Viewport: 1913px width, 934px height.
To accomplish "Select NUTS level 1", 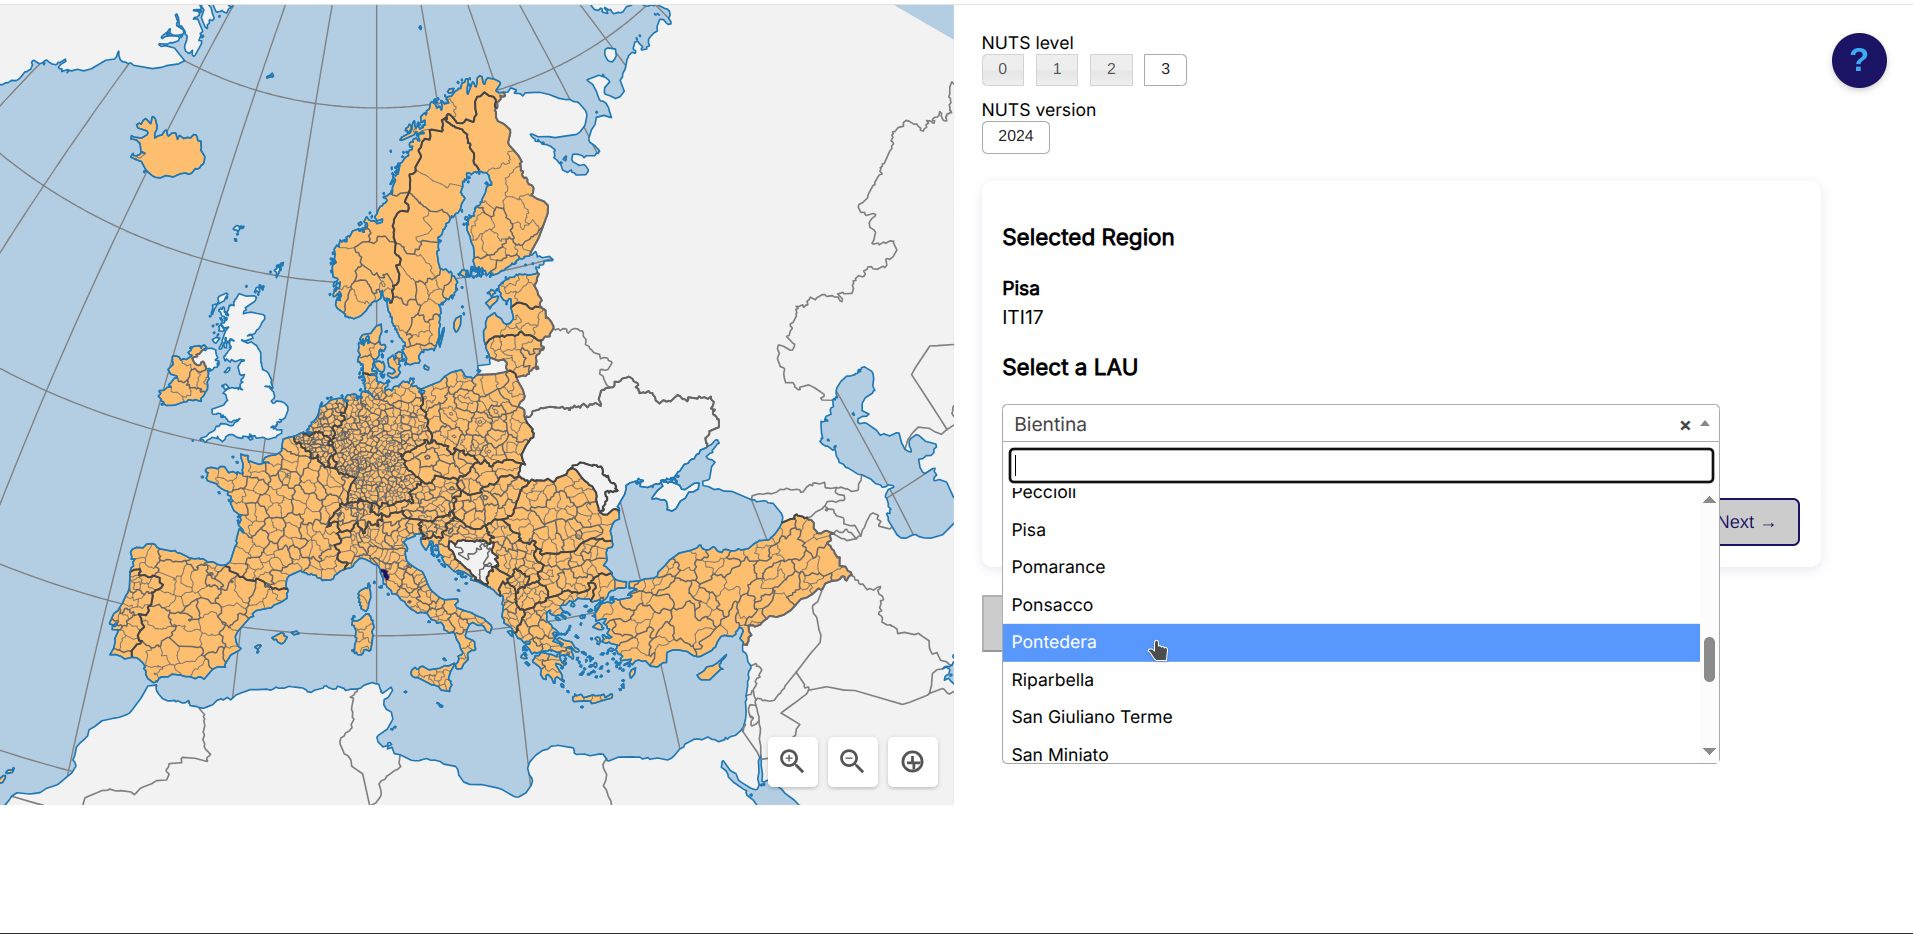I will pos(1056,70).
